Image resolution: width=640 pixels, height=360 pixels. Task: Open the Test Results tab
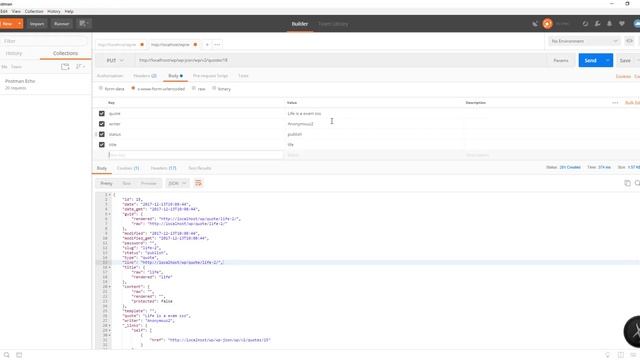pos(200,168)
